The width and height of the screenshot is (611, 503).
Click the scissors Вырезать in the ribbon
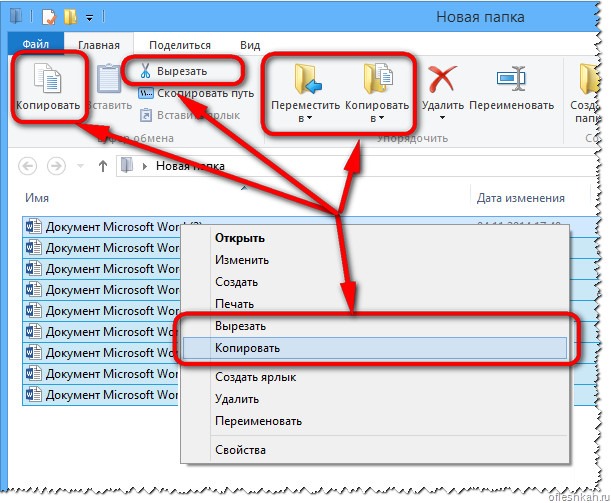[x=174, y=71]
